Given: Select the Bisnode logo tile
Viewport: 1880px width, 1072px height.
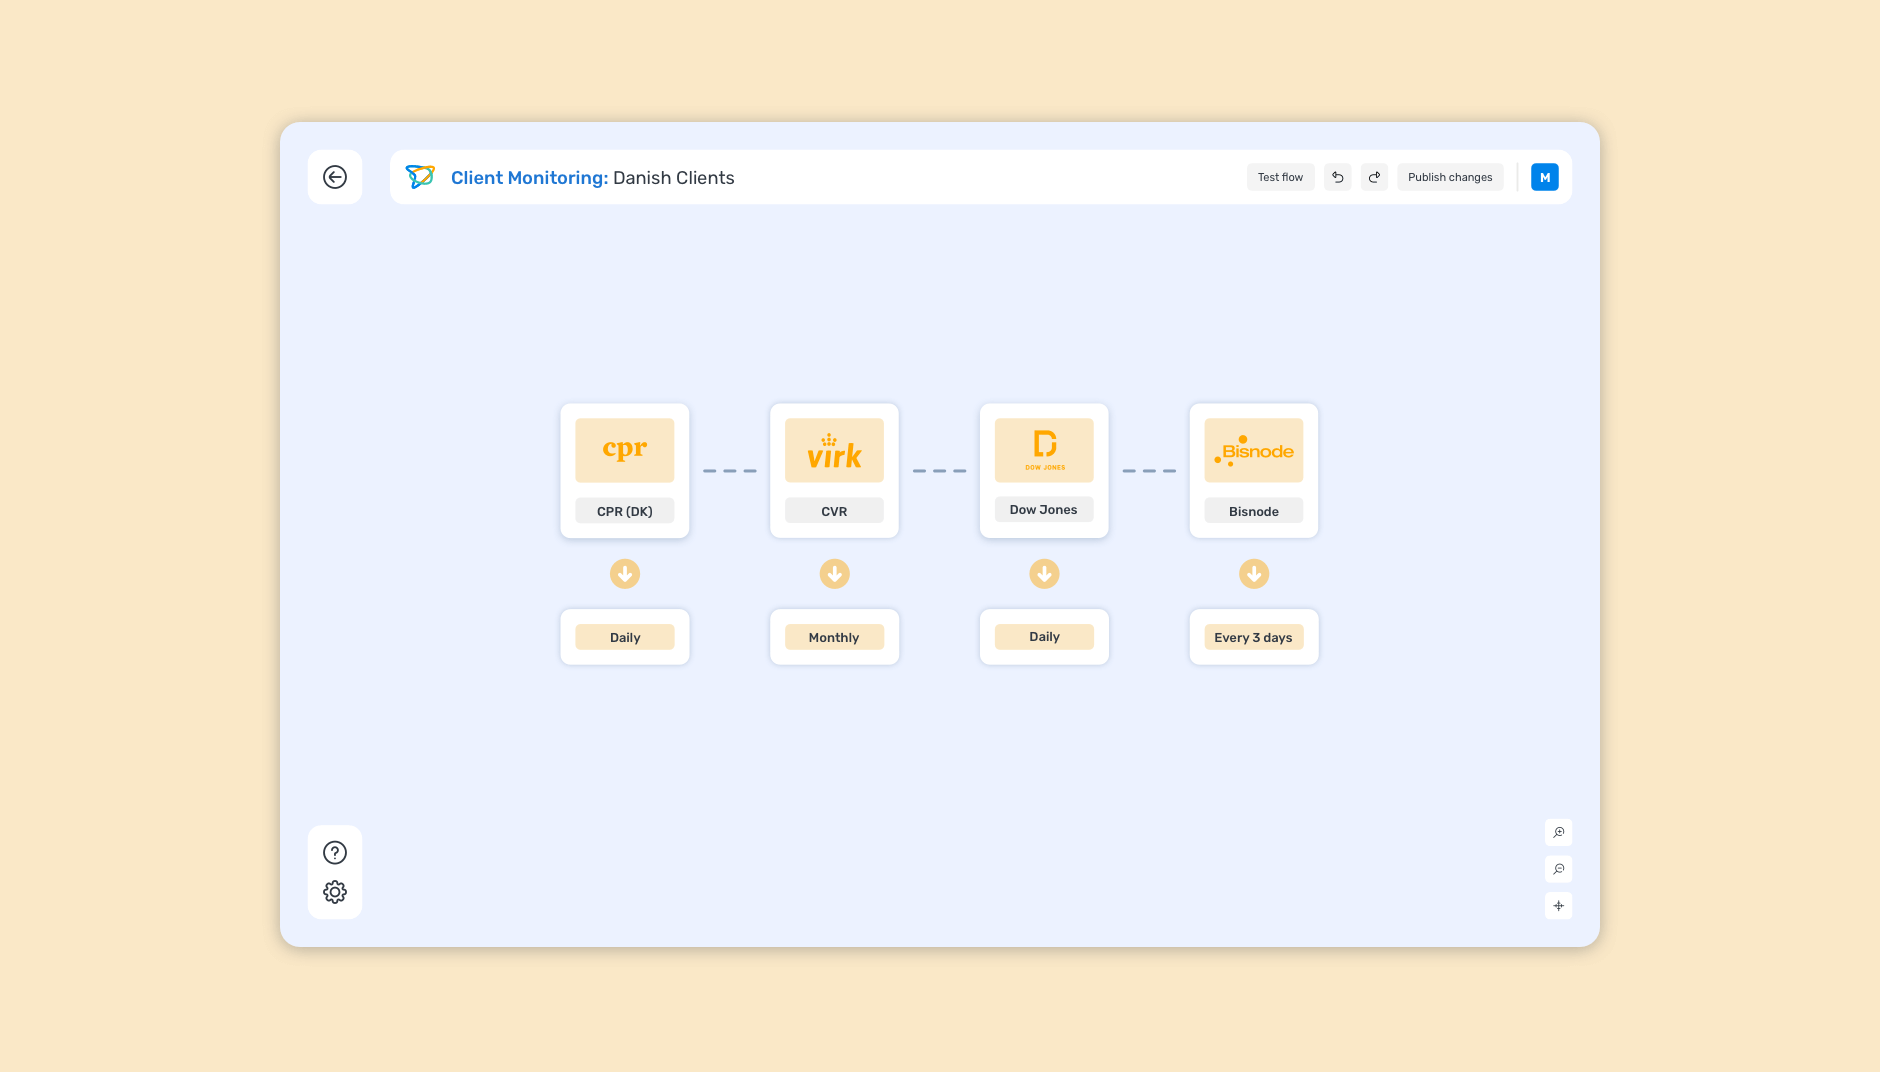Looking at the screenshot, I should (1254, 450).
